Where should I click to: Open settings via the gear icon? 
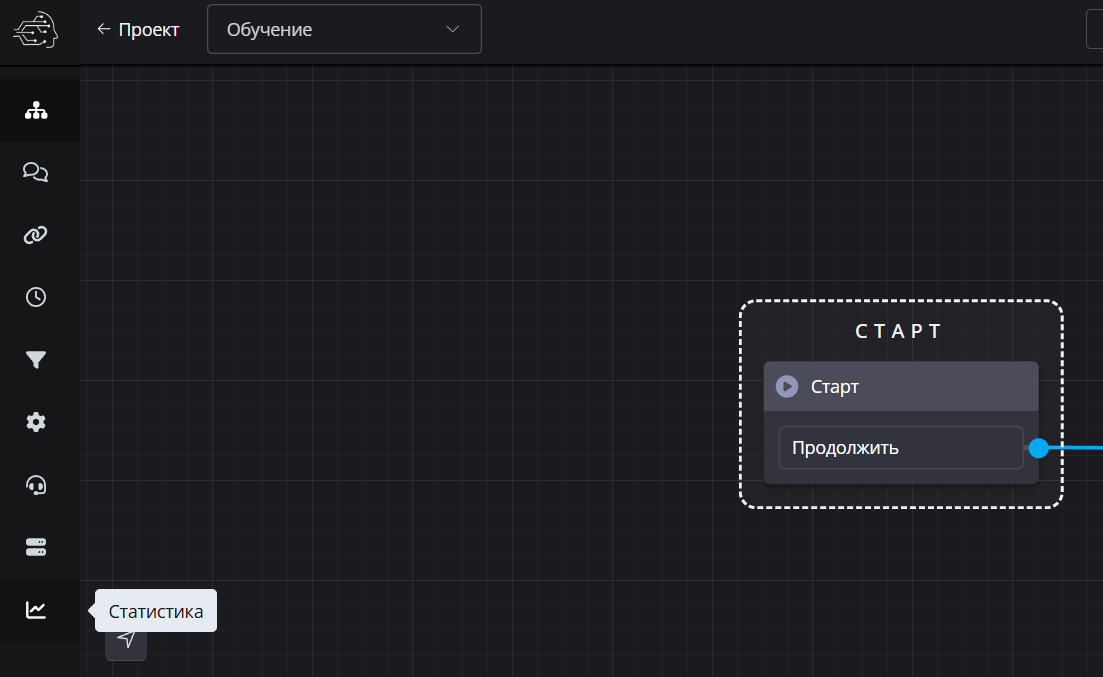click(x=36, y=422)
